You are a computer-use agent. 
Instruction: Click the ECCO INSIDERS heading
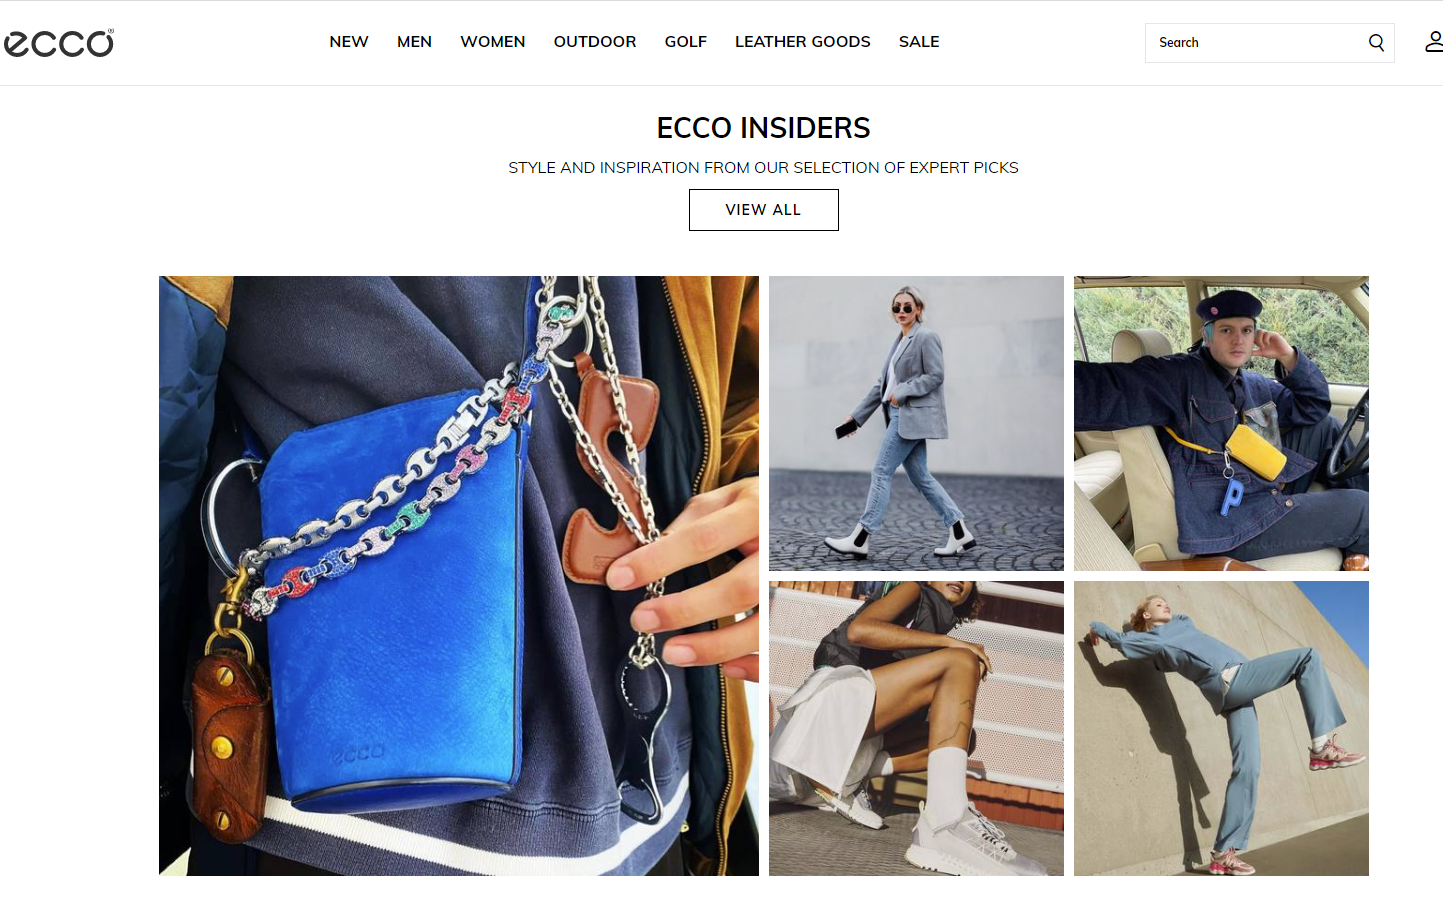(x=763, y=128)
